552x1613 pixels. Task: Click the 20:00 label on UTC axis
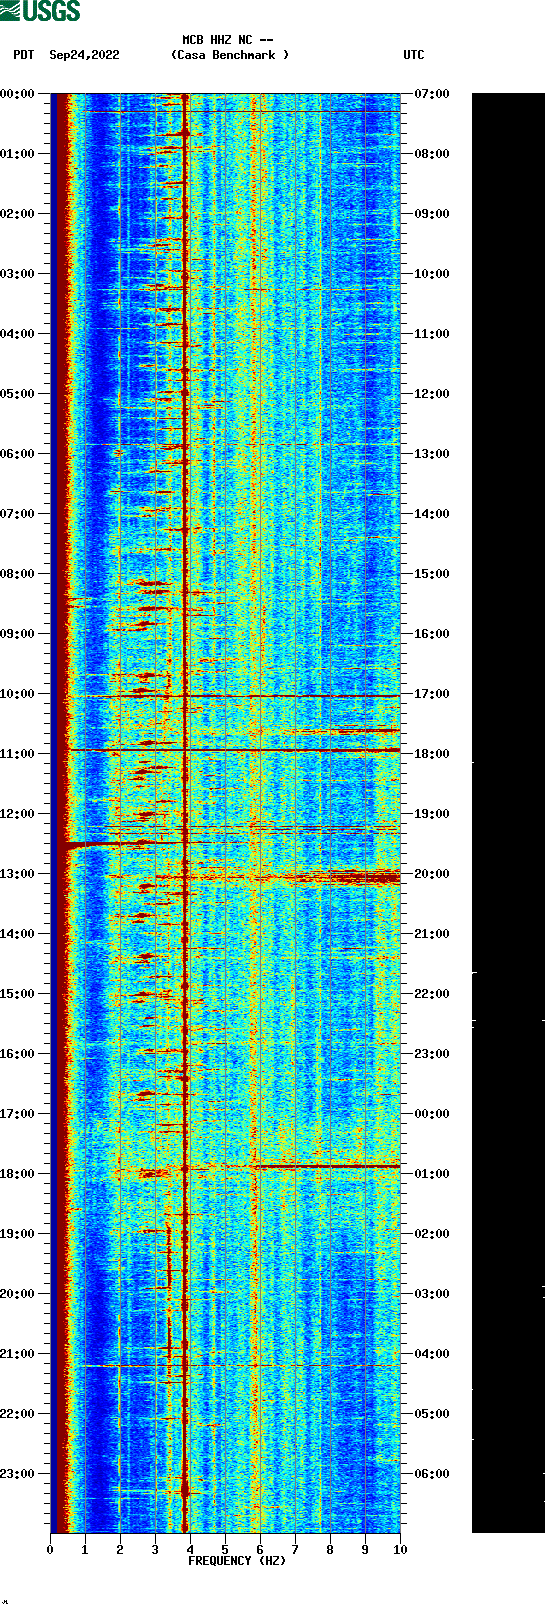(x=432, y=874)
